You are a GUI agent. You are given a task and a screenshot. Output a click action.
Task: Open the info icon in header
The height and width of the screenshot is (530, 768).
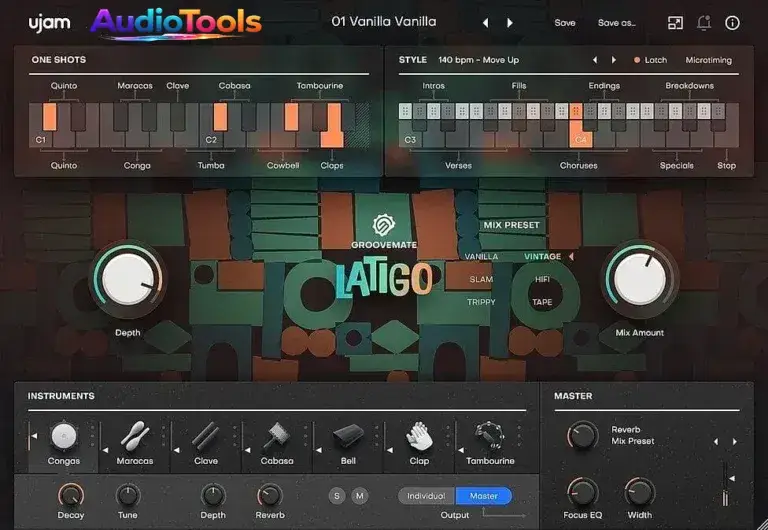[732, 23]
